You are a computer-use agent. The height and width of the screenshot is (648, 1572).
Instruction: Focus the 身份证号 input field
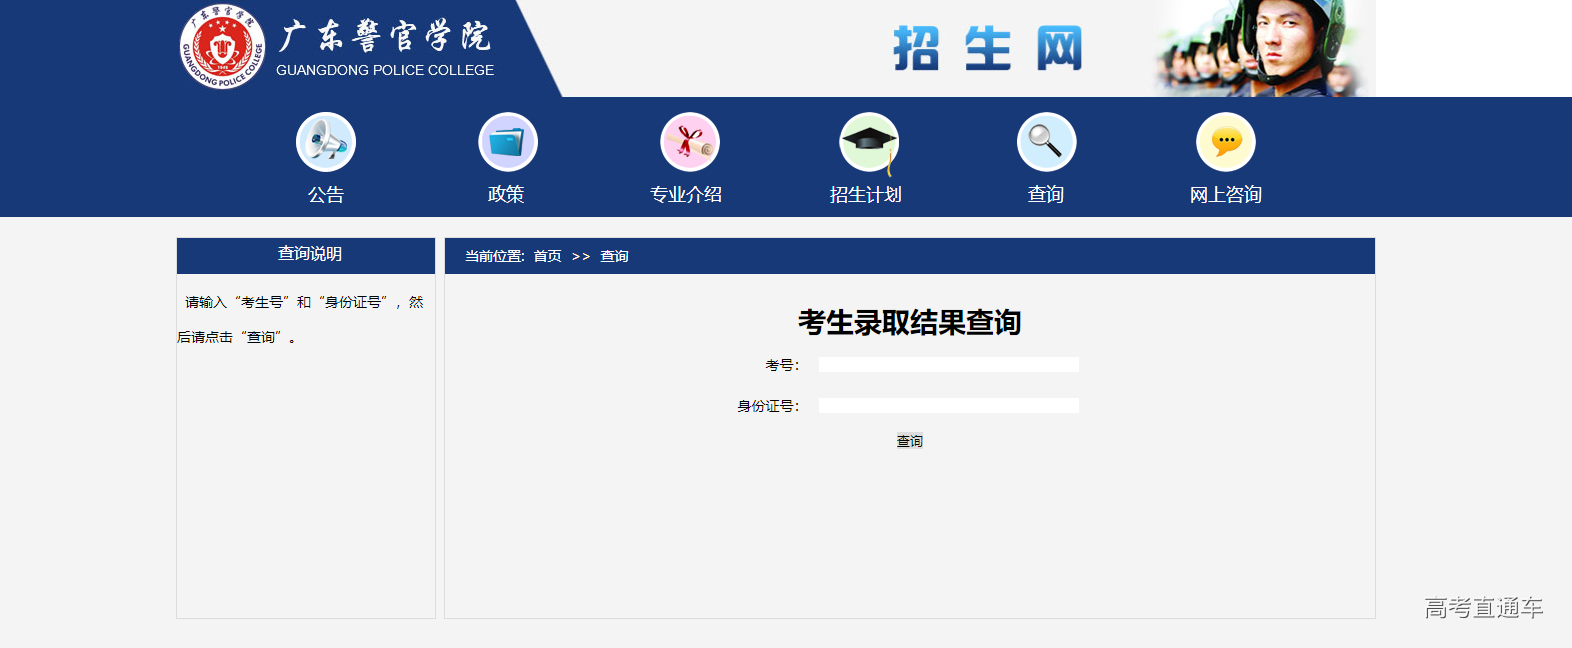click(x=948, y=406)
